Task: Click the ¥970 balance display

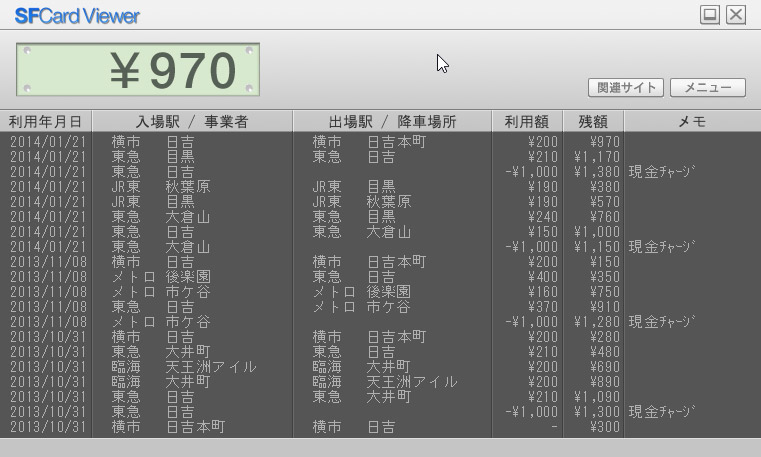Action: coord(138,70)
